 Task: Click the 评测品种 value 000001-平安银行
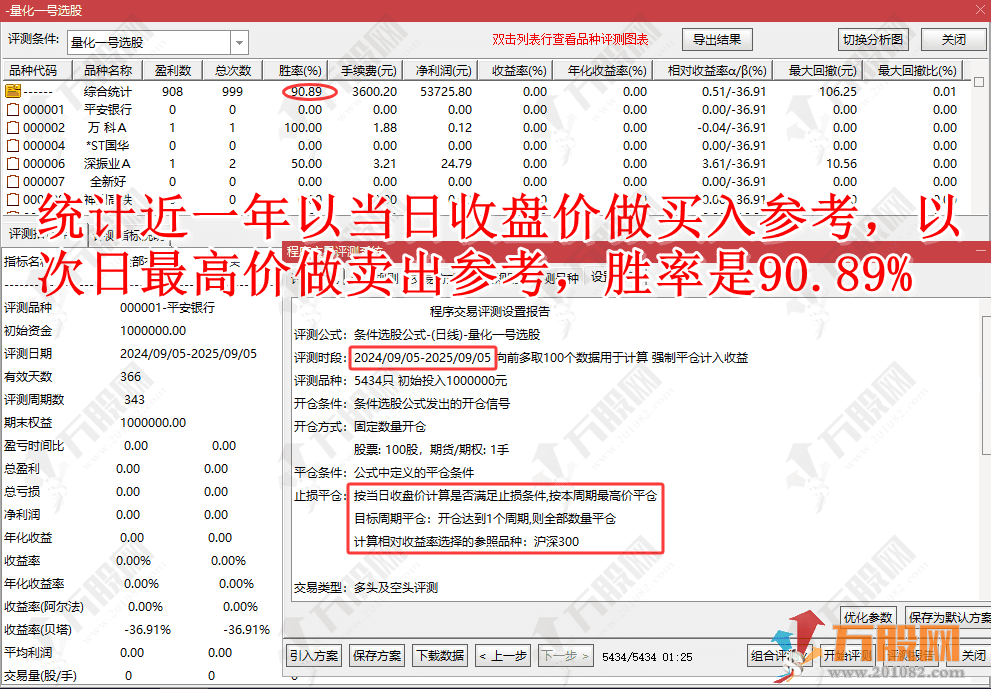click(x=167, y=308)
